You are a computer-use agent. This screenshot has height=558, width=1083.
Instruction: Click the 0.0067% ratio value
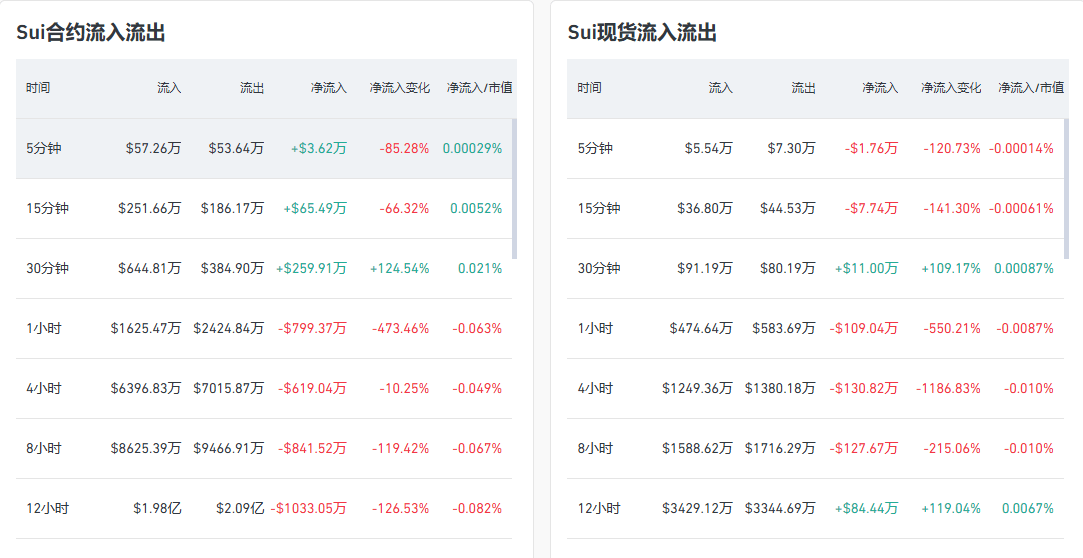1028,508
